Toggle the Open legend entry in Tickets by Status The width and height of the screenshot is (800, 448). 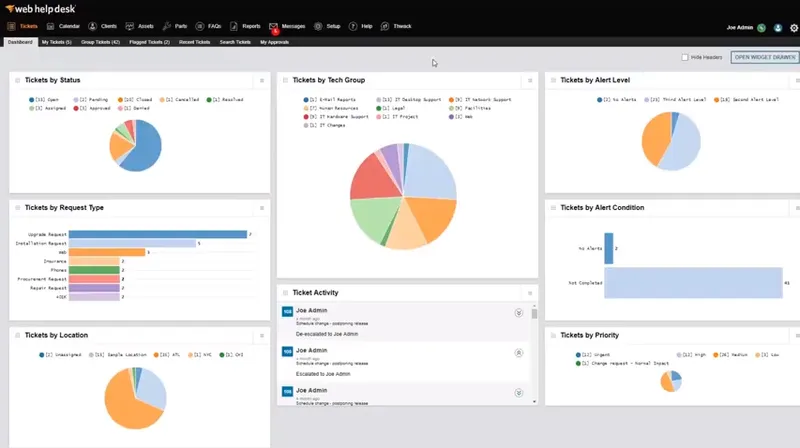pos(44,99)
